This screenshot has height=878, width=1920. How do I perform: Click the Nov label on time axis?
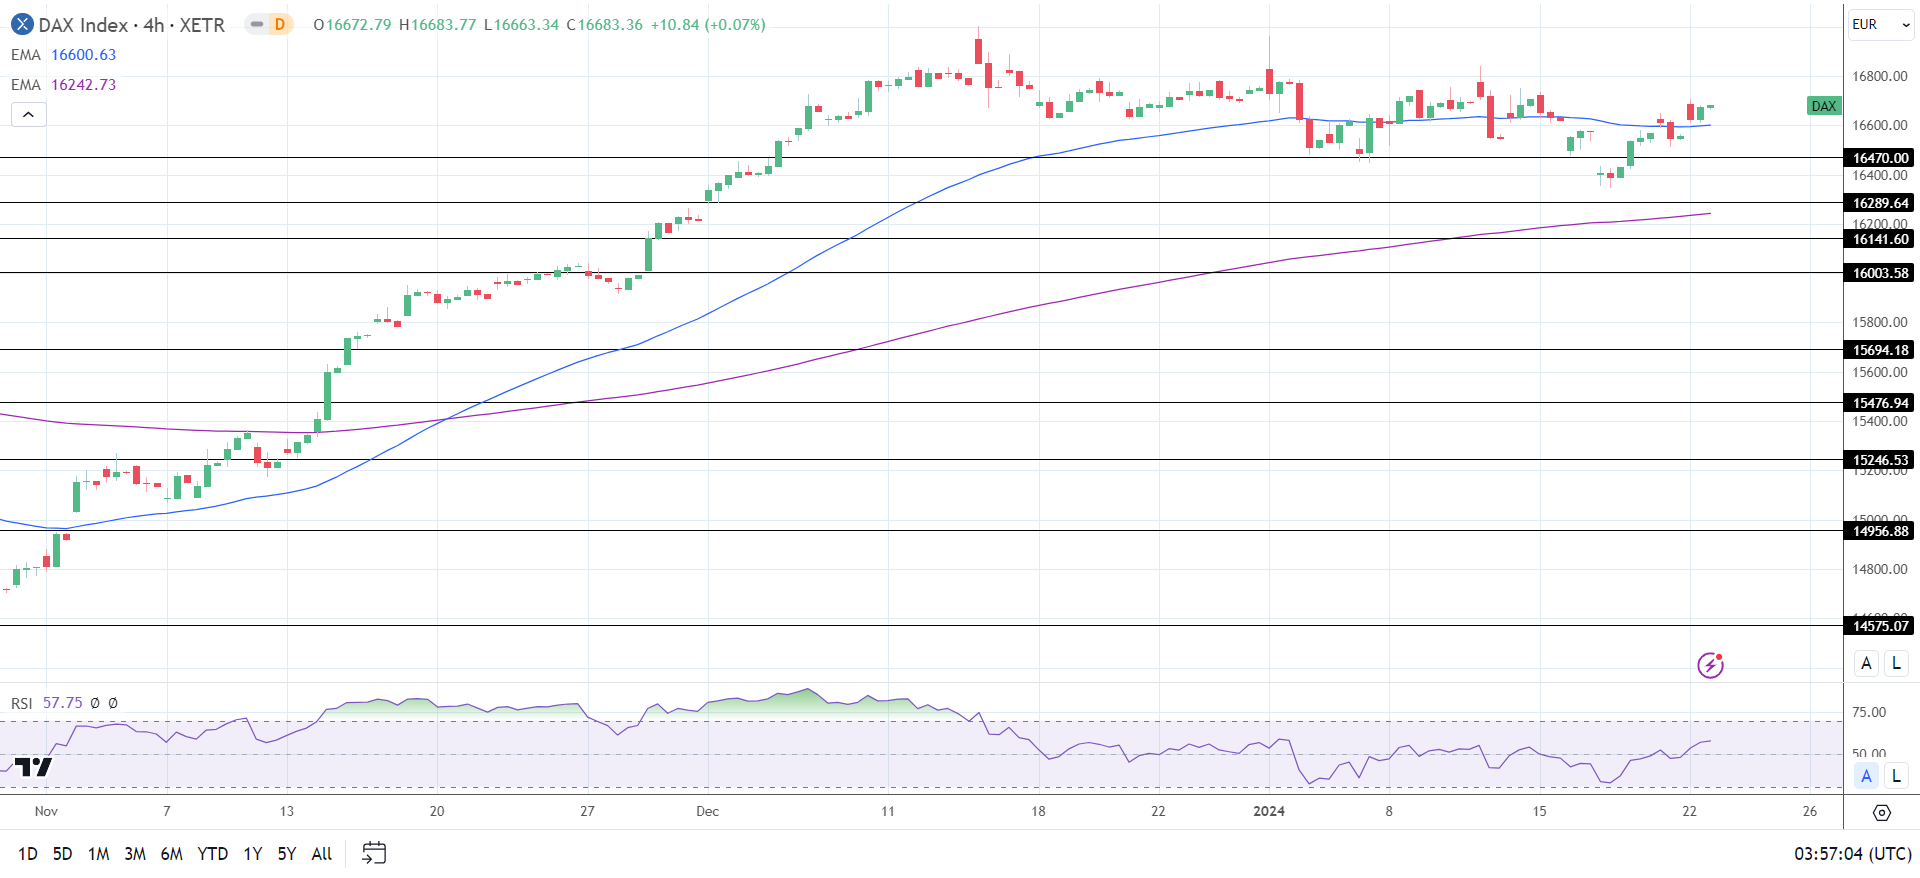46,811
